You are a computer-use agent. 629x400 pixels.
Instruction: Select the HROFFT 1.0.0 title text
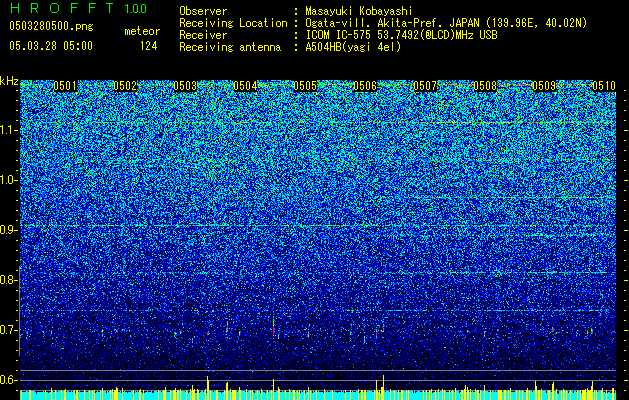pyautogui.click(x=78, y=8)
